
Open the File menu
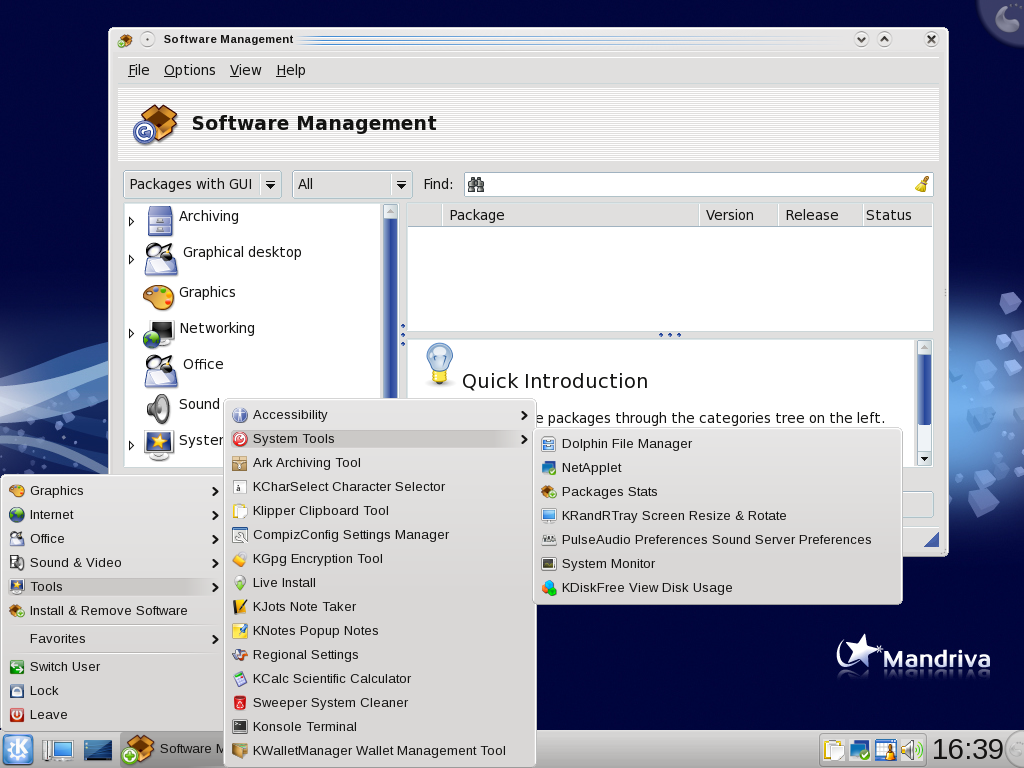pos(138,70)
